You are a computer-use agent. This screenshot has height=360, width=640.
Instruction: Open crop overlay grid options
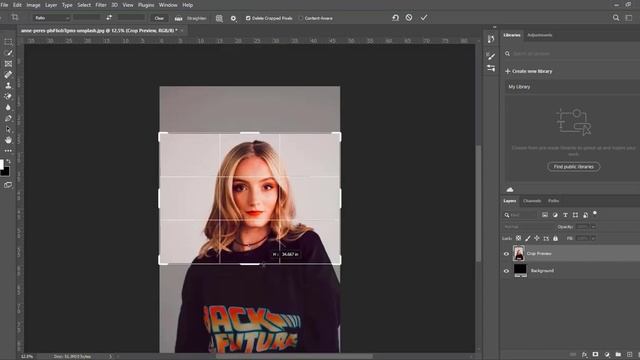[219, 18]
